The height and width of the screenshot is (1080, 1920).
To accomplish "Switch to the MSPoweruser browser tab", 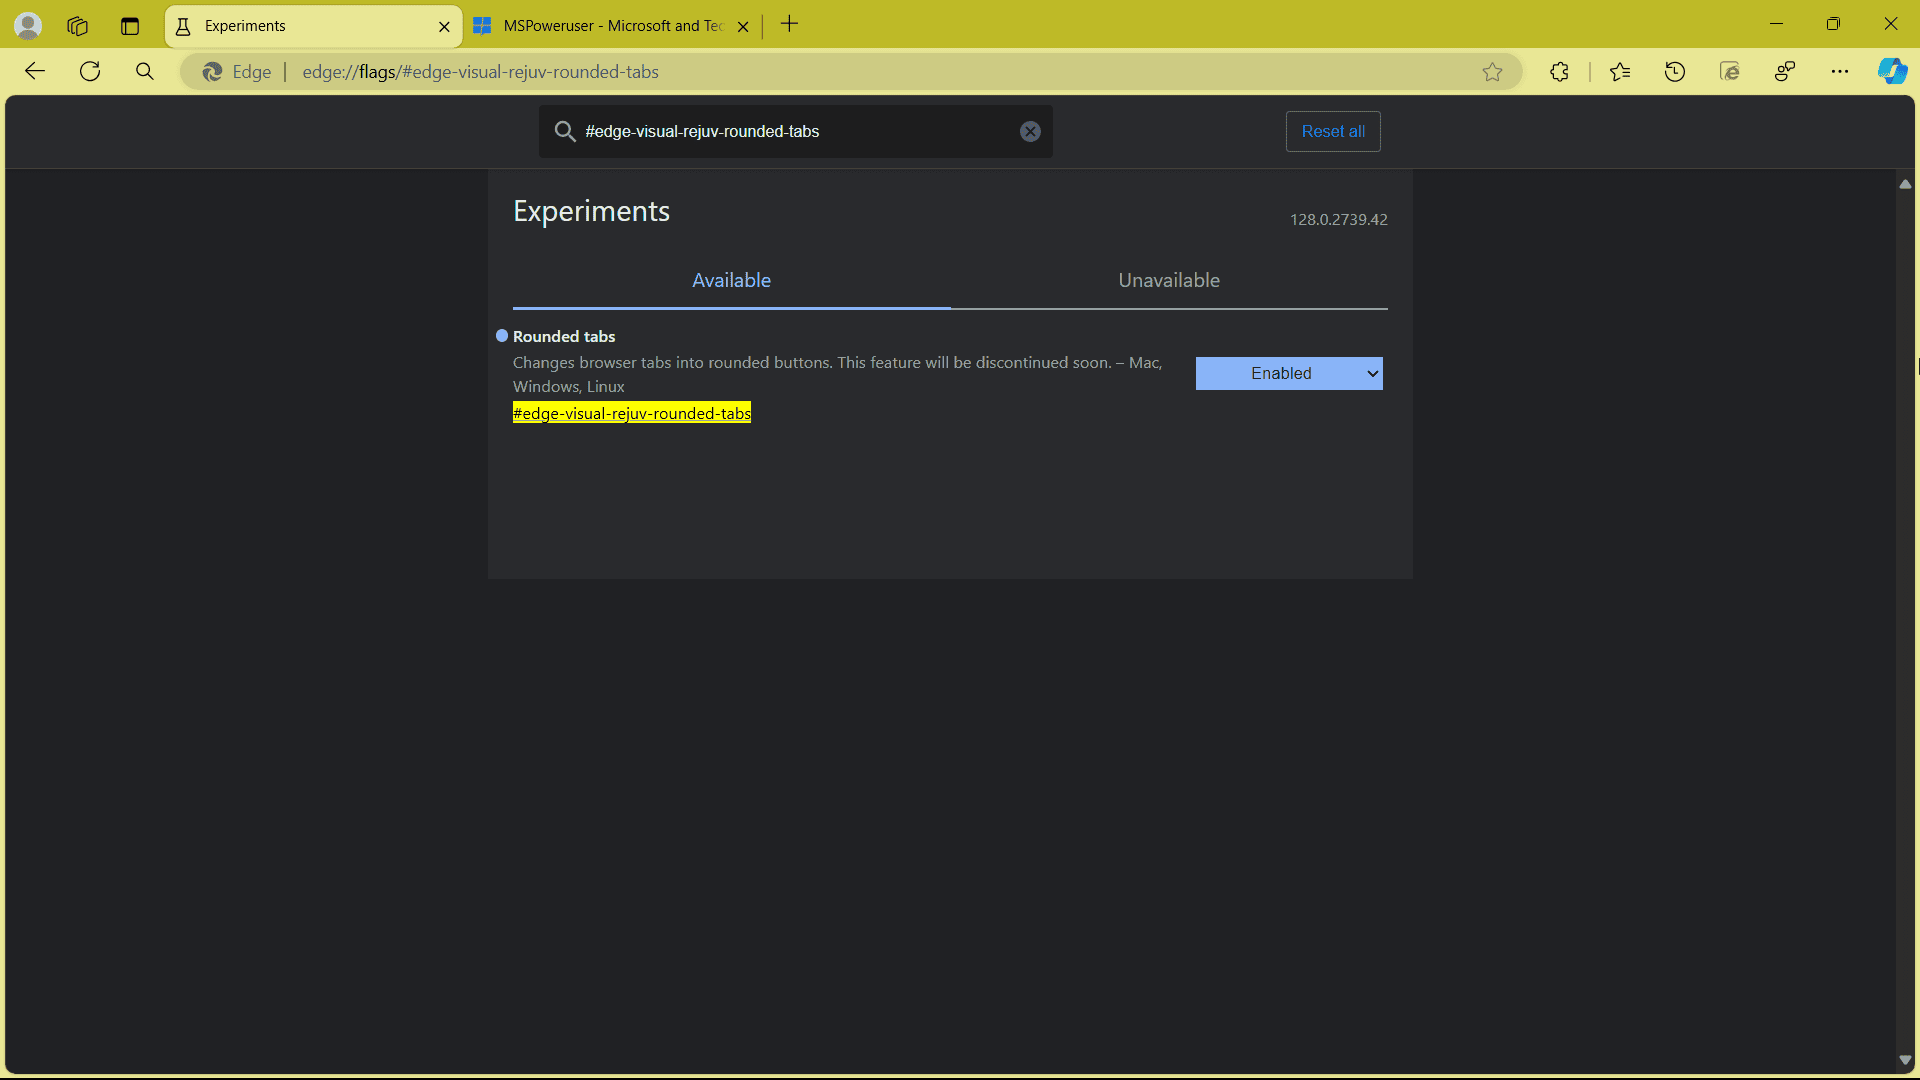I will (612, 26).
